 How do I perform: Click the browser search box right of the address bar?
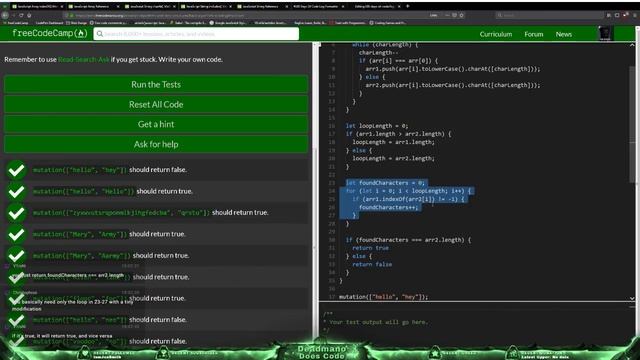pos(549,15)
